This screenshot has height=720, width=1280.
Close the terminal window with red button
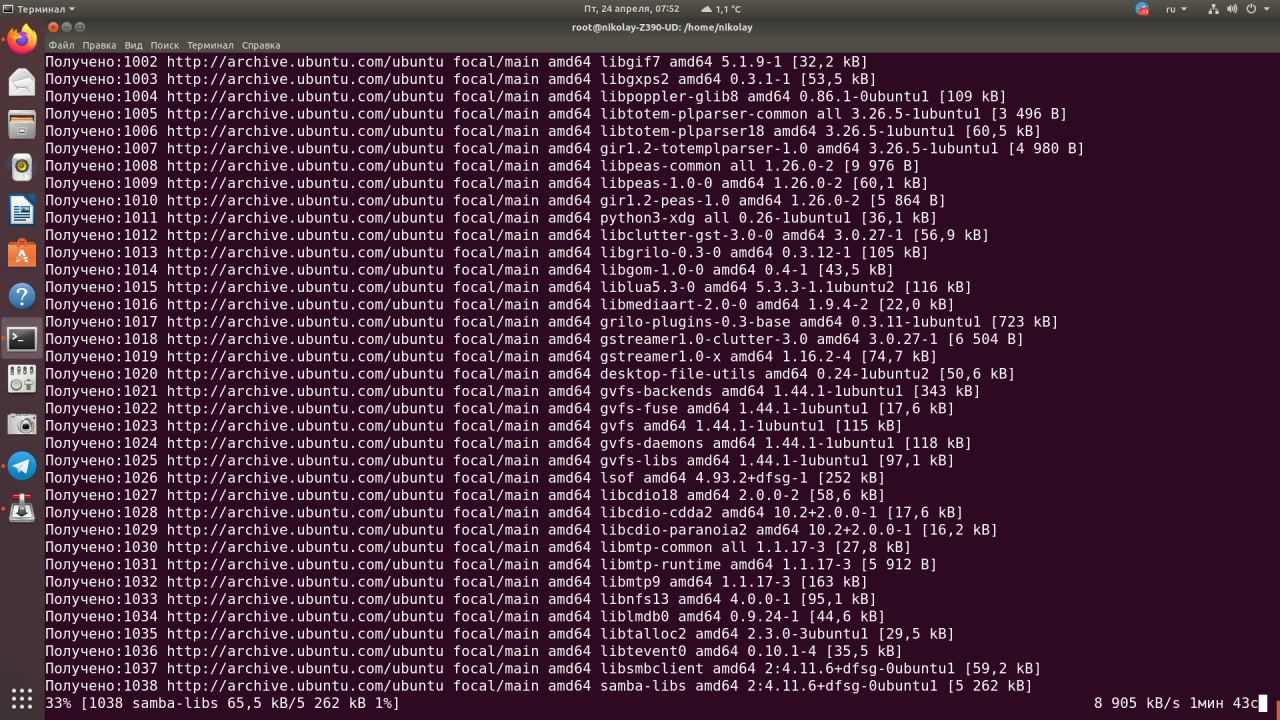52,27
